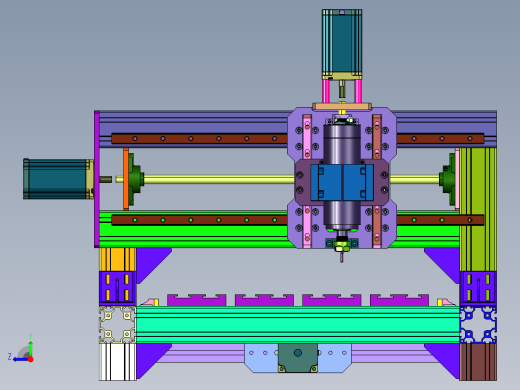Image resolution: width=520 pixels, height=390 pixels.
Task: Select the leftmost magenta T-slot table plate
Action: [x=197, y=300]
